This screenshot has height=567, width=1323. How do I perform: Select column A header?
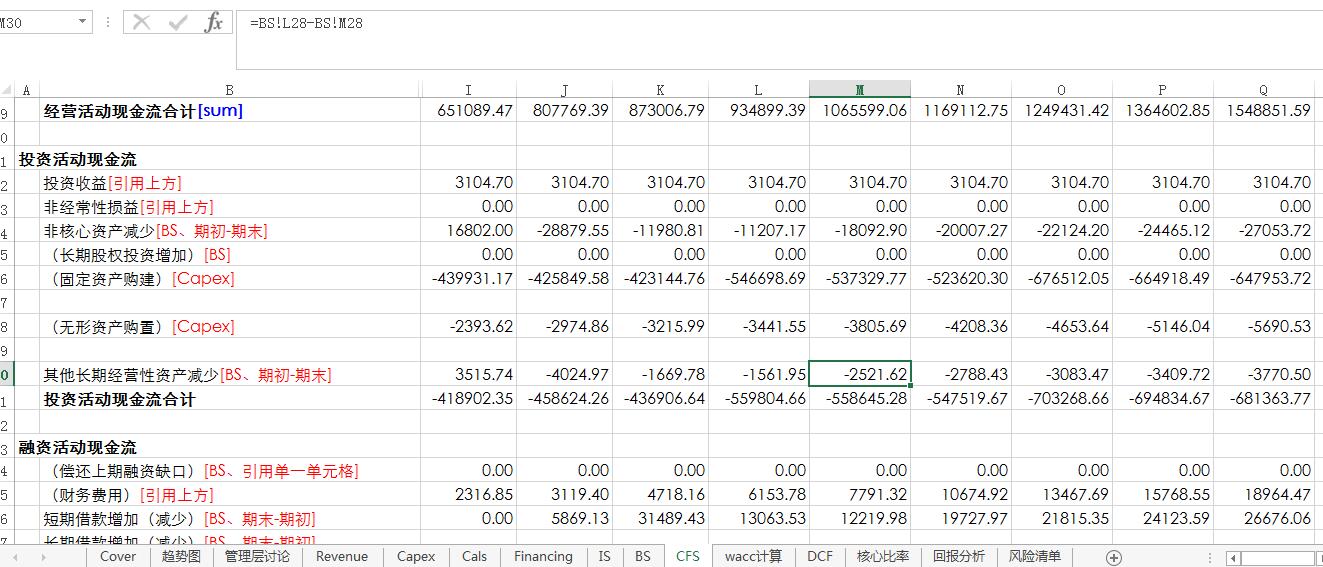(x=26, y=90)
